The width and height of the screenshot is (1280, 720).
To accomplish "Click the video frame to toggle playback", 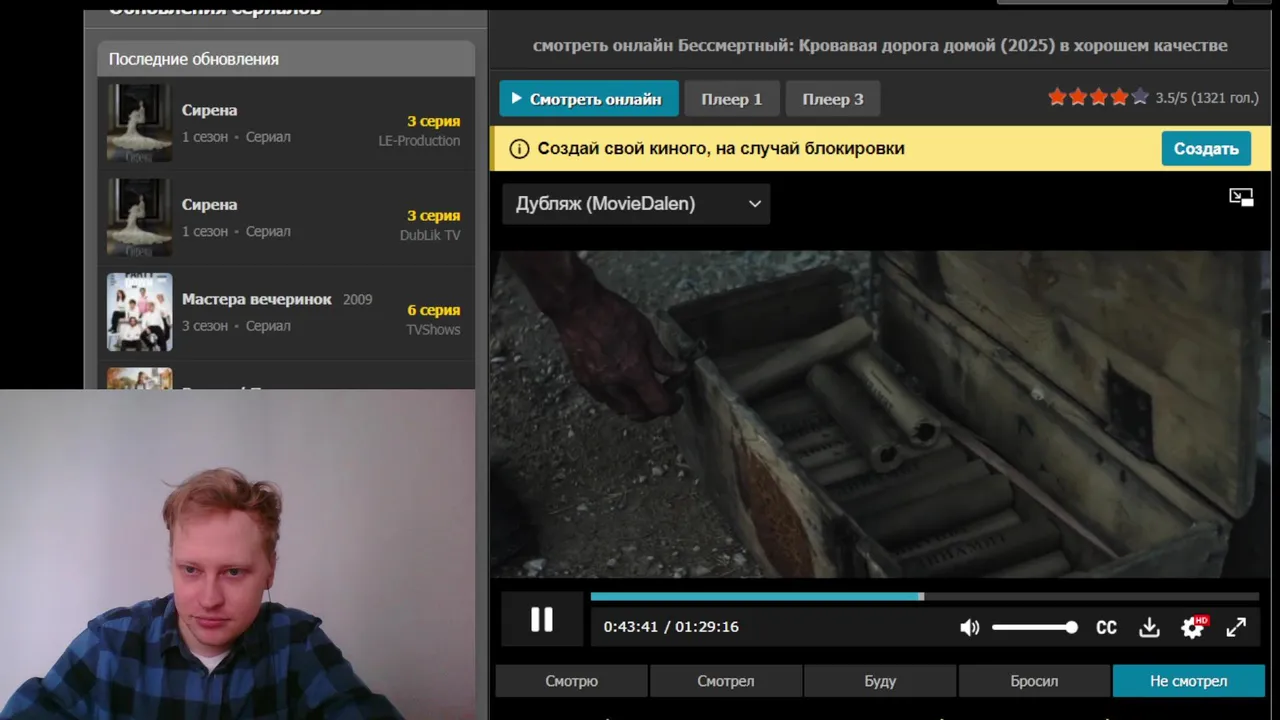I will pyautogui.click(x=880, y=413).
